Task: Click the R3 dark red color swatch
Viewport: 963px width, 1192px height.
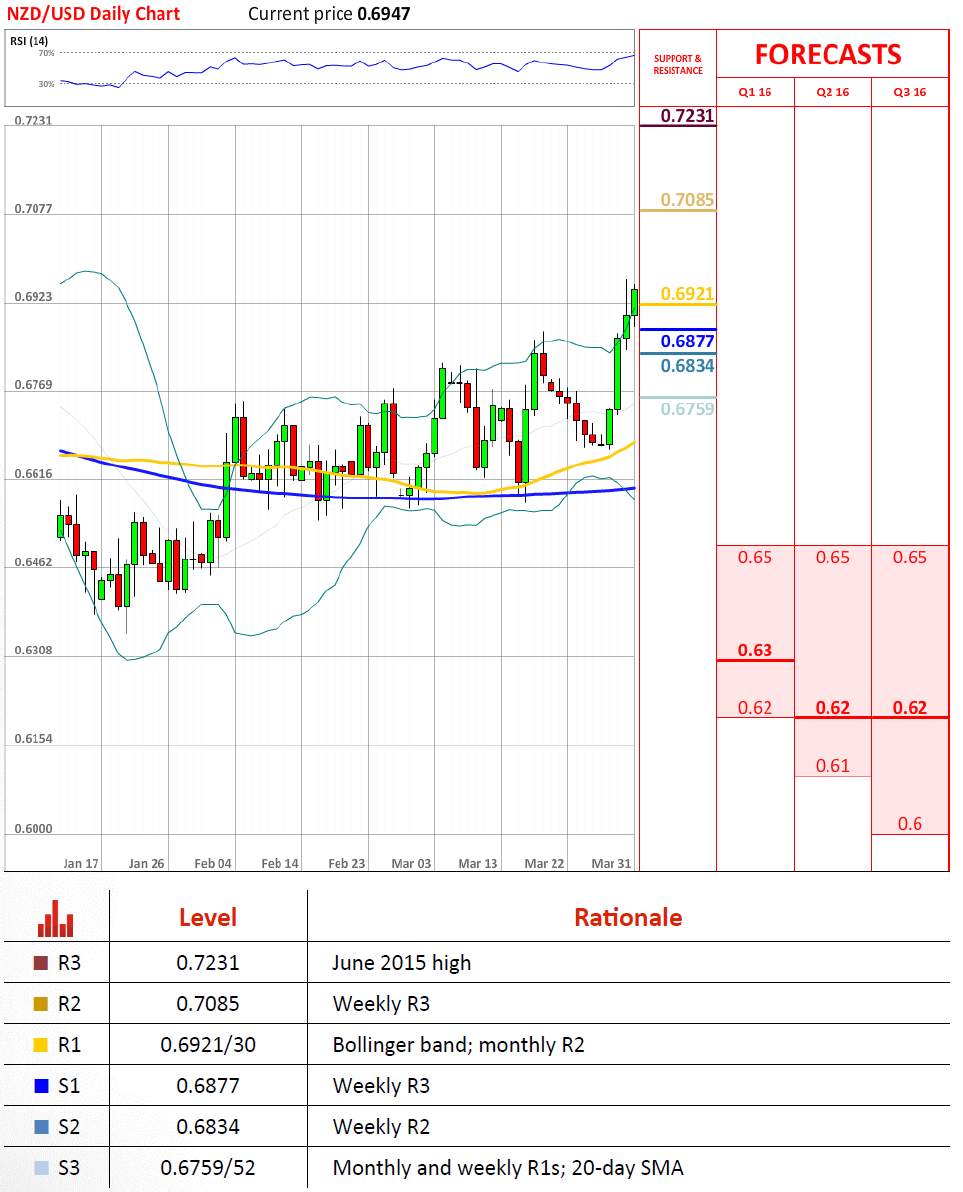Action: [x=41, y=963]
